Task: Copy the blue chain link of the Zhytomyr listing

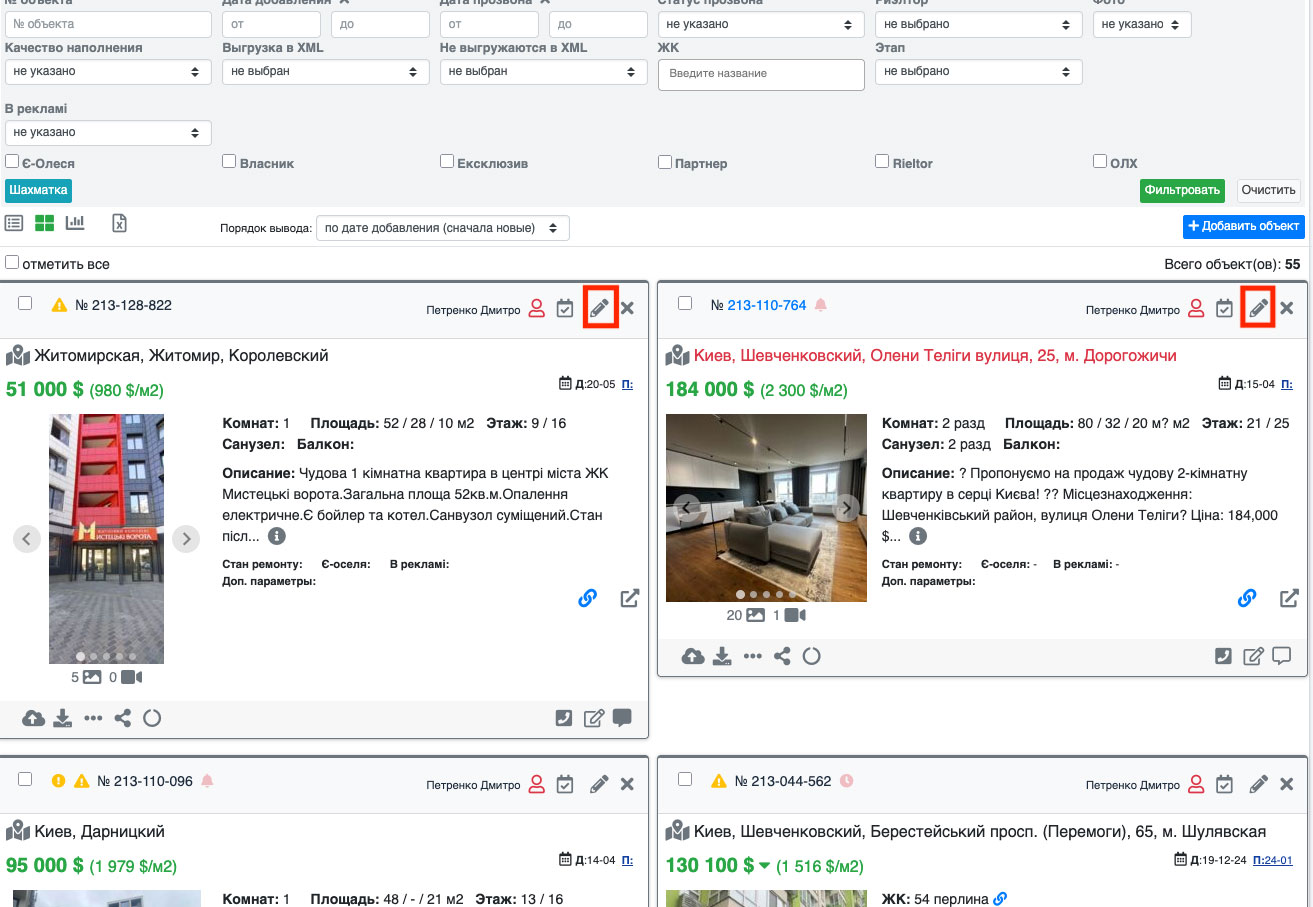Action: (588, 598)
